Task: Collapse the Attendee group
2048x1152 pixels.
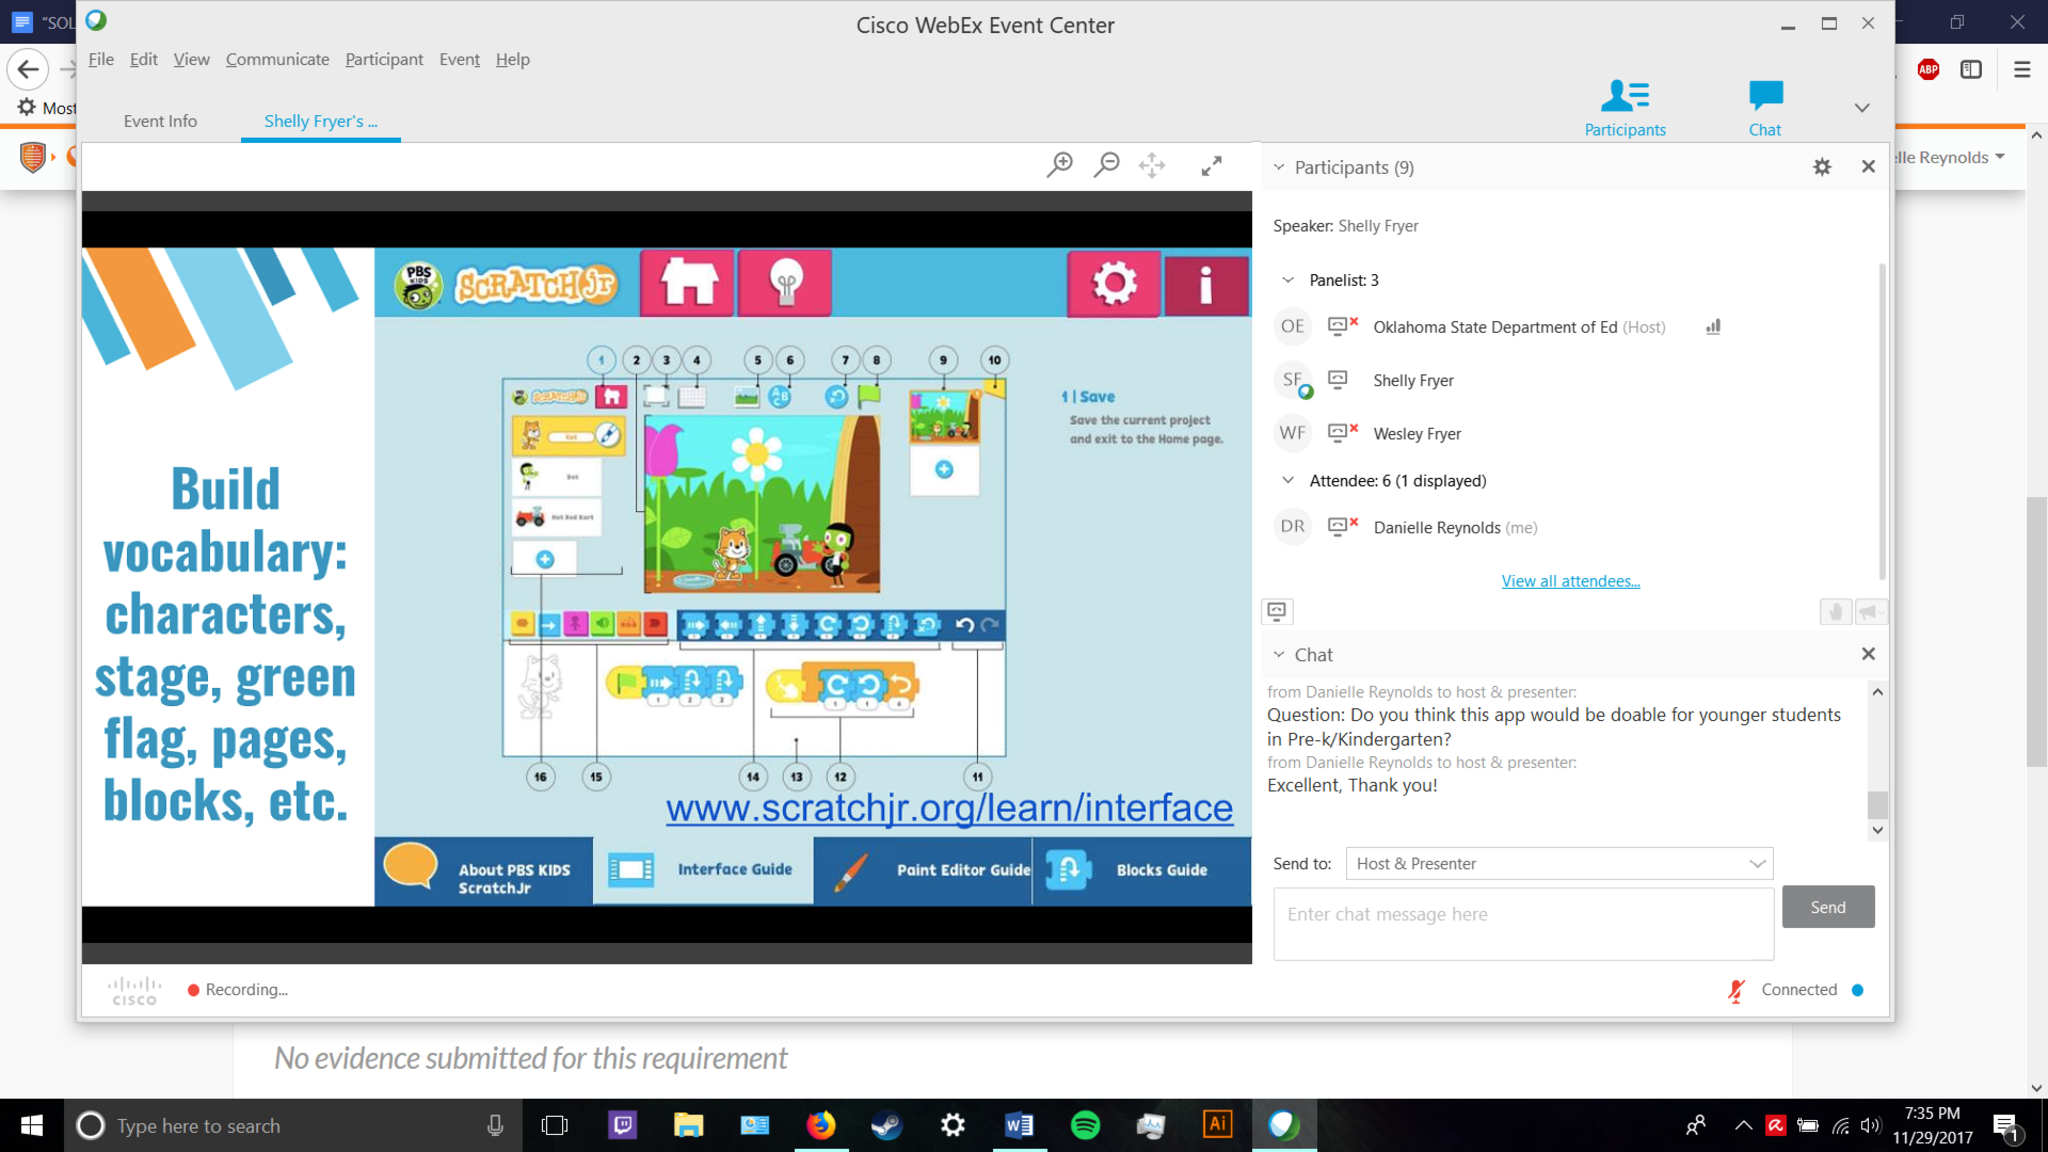Action: tap(1288, 481)
